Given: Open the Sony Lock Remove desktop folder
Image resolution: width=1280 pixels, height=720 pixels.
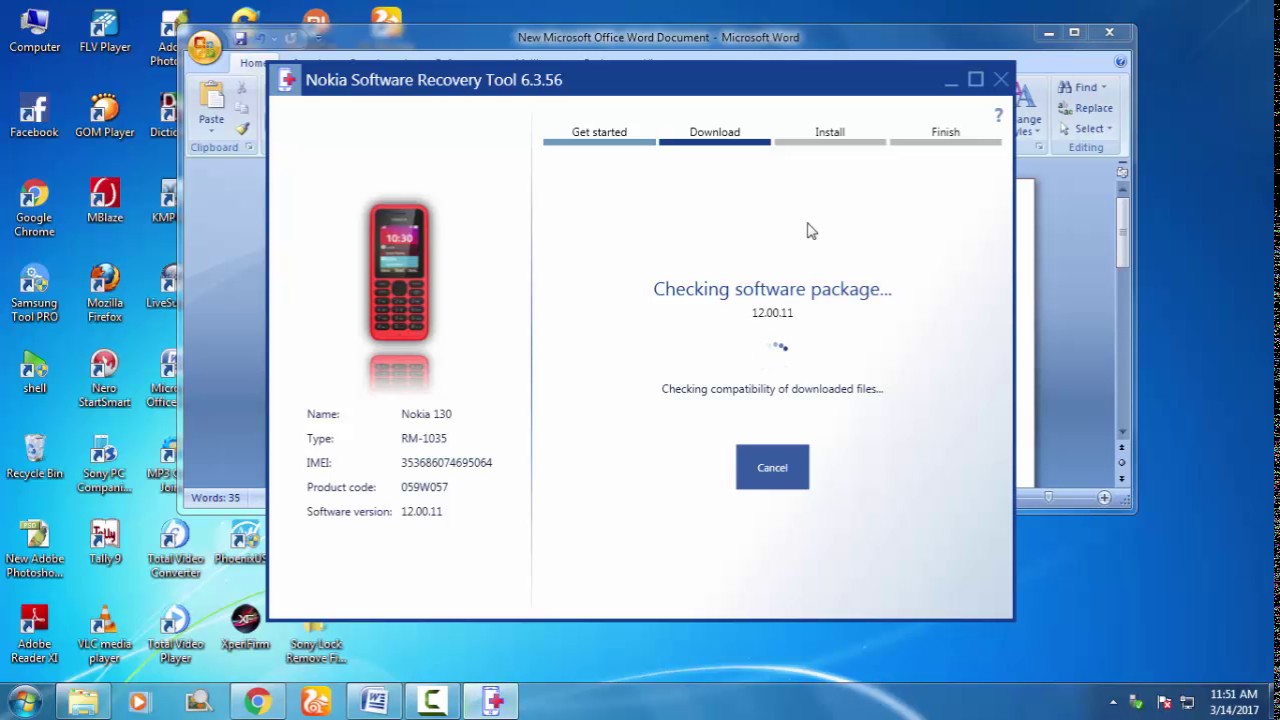Looking at the screenshot, I should point(316,640).
